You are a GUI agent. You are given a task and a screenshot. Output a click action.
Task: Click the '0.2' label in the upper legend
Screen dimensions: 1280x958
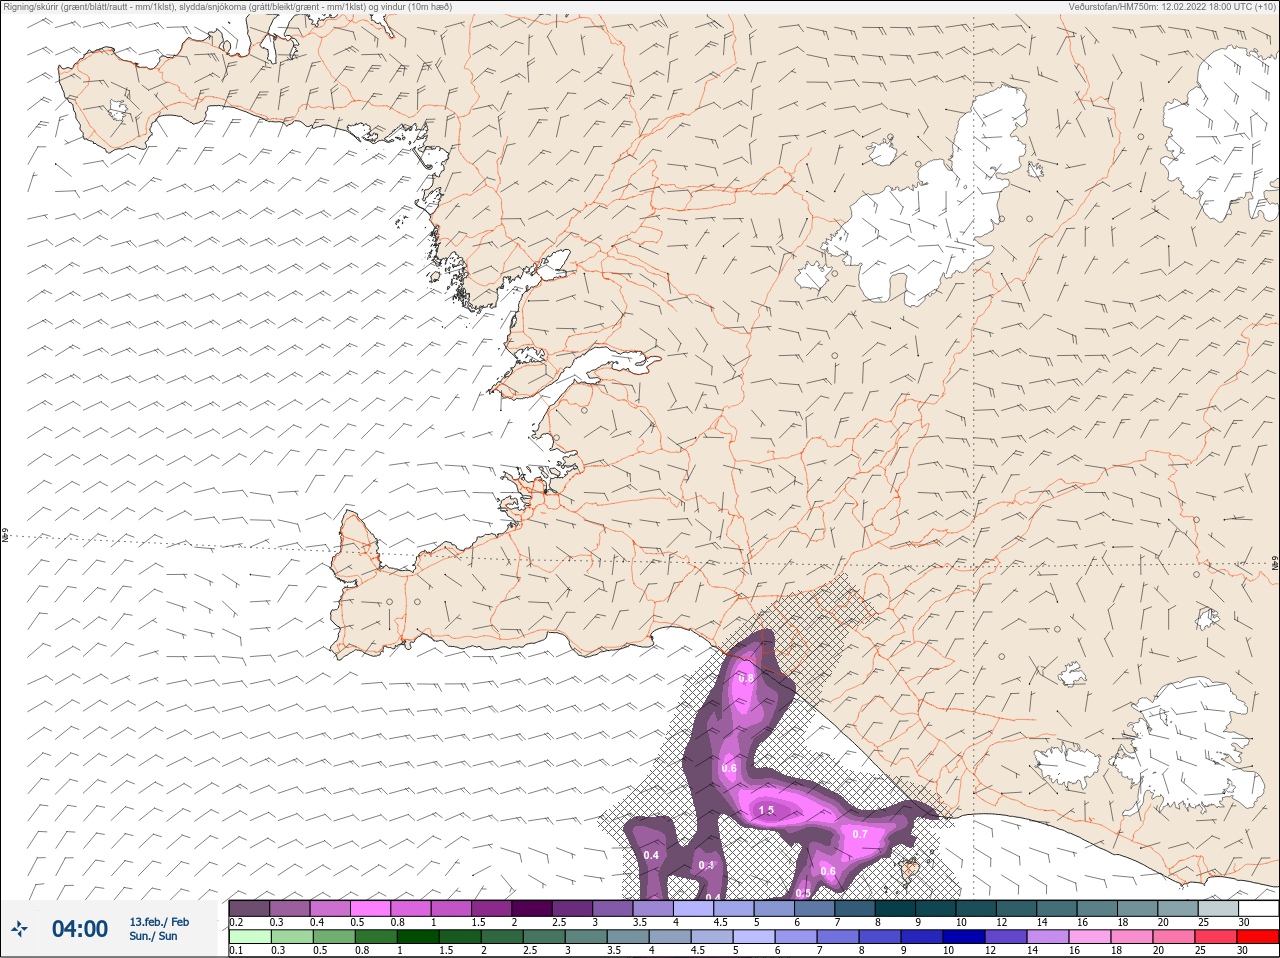tap(236, 922)
